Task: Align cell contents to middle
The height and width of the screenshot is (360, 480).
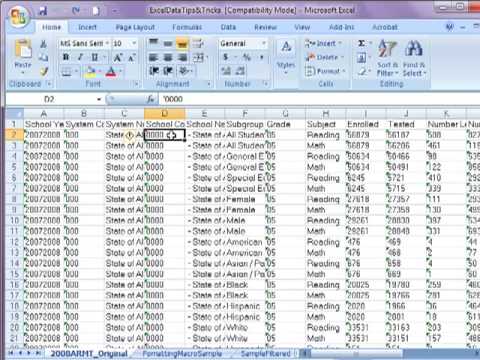Action: (x=168, y=43)
